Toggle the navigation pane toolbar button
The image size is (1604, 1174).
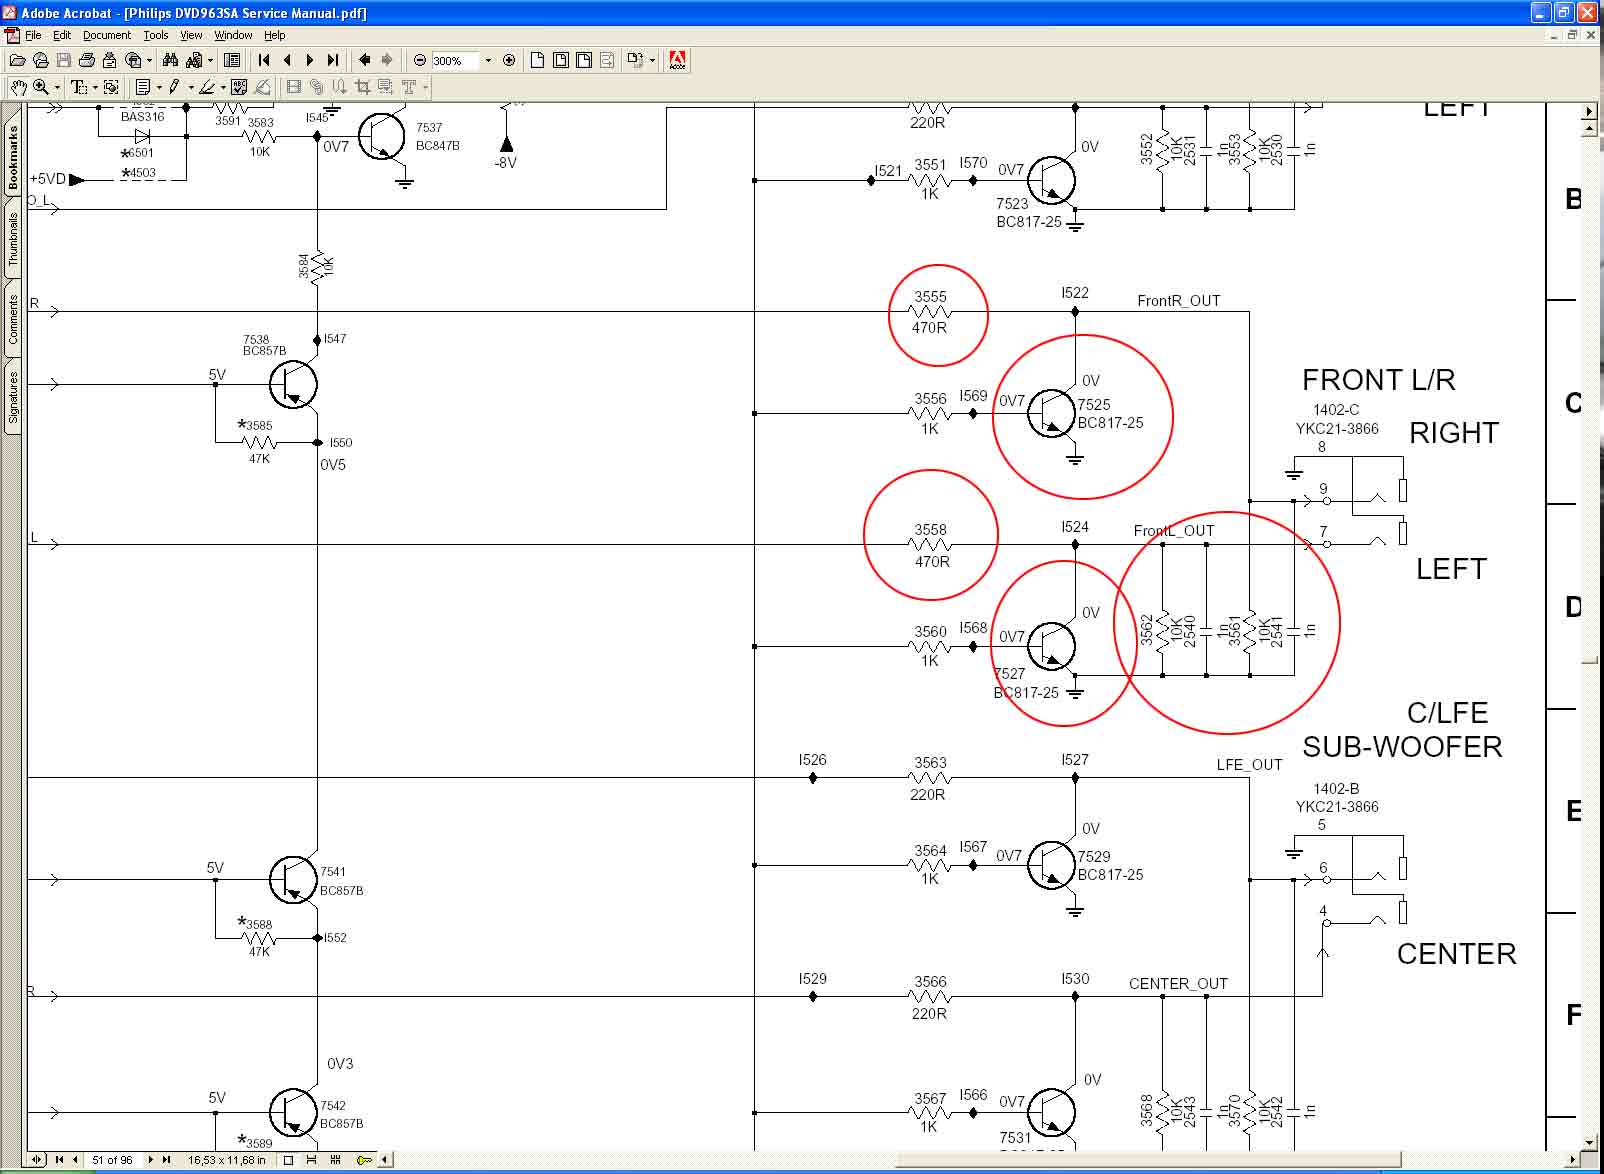(x=232, y=60)
